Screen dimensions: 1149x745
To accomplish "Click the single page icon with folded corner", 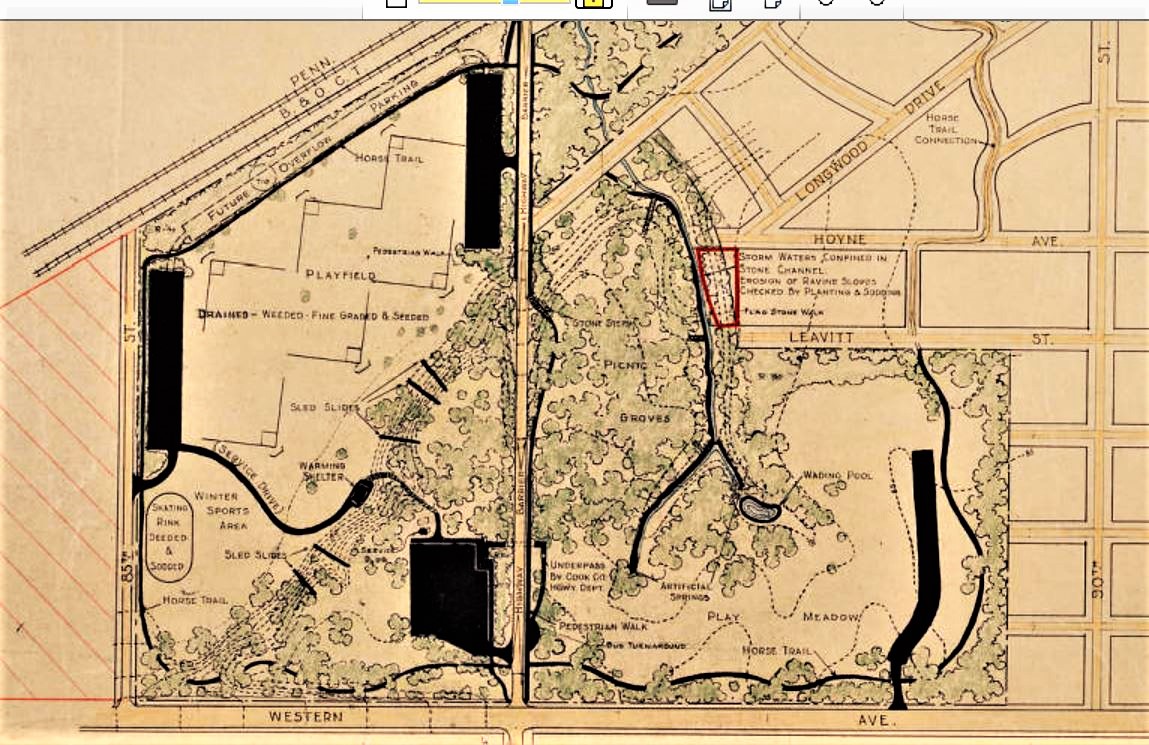I will 772,3.
